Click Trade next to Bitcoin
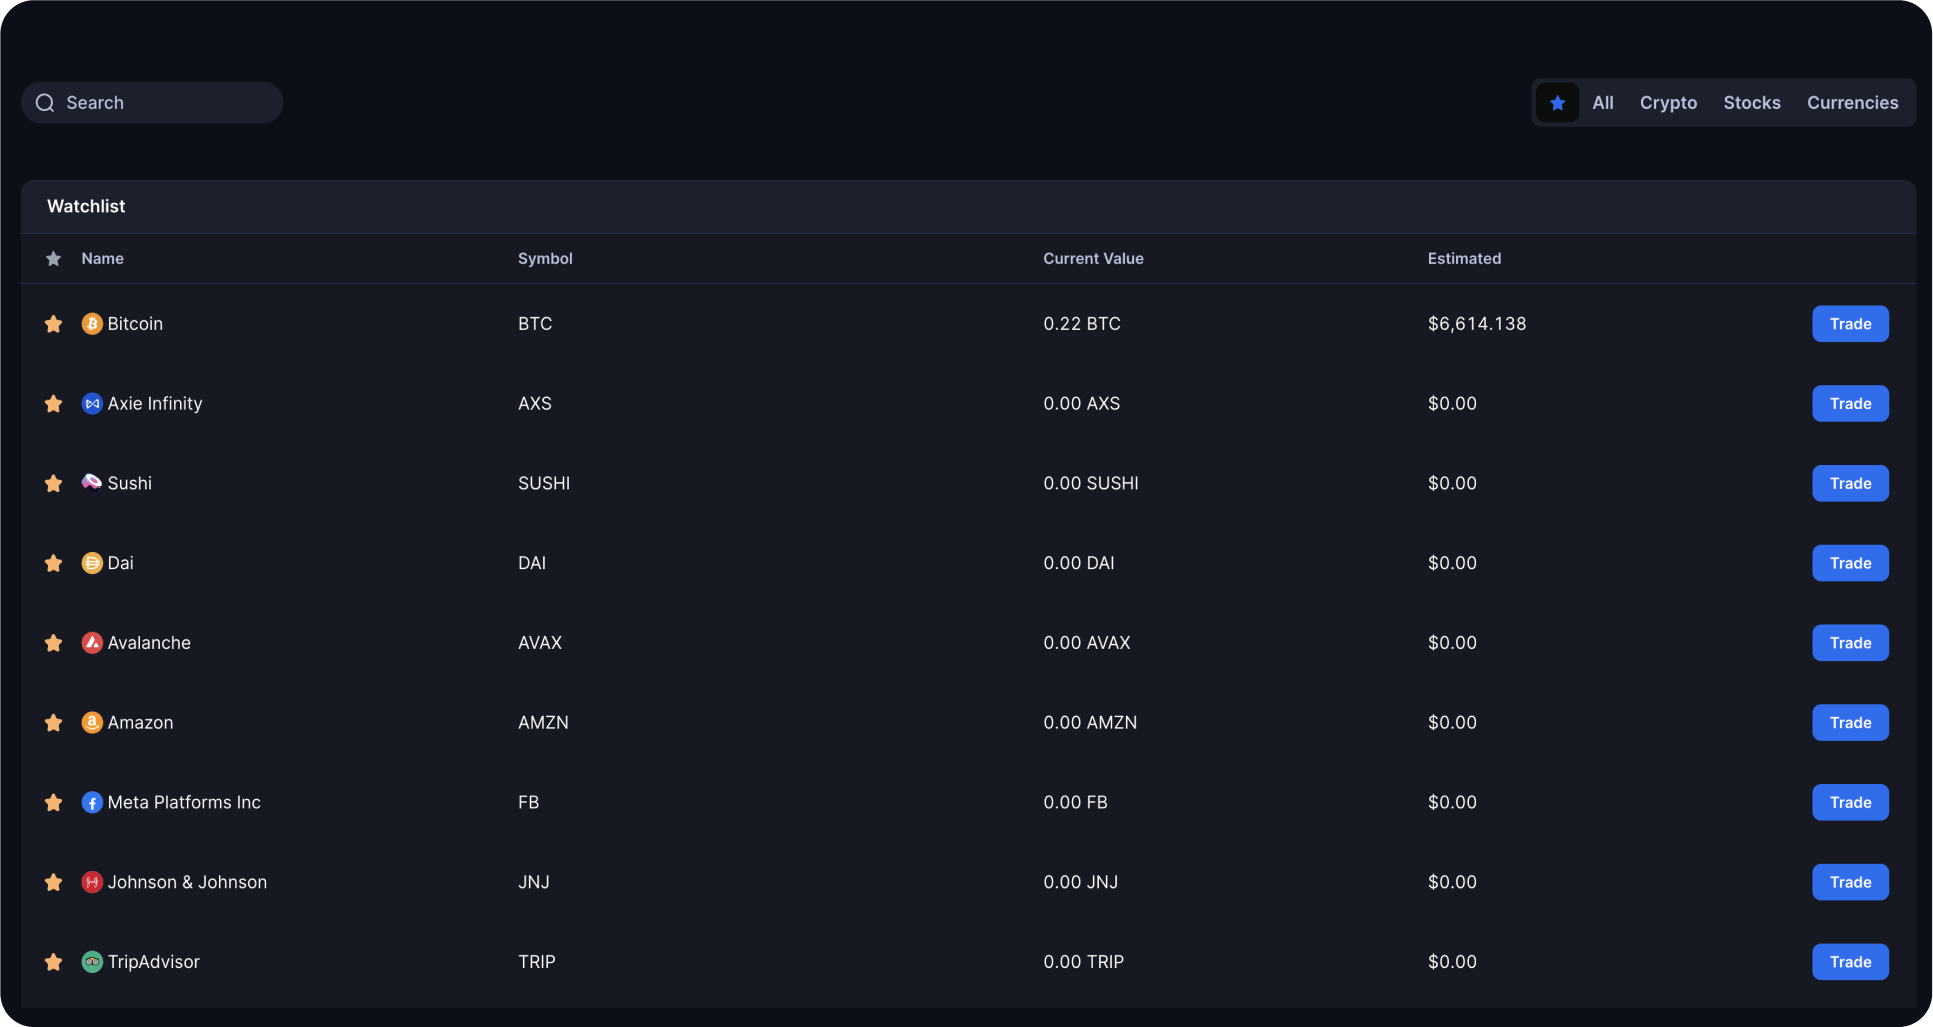The height and width of the screenshot is (1027, 1933). click(1849, 323)
